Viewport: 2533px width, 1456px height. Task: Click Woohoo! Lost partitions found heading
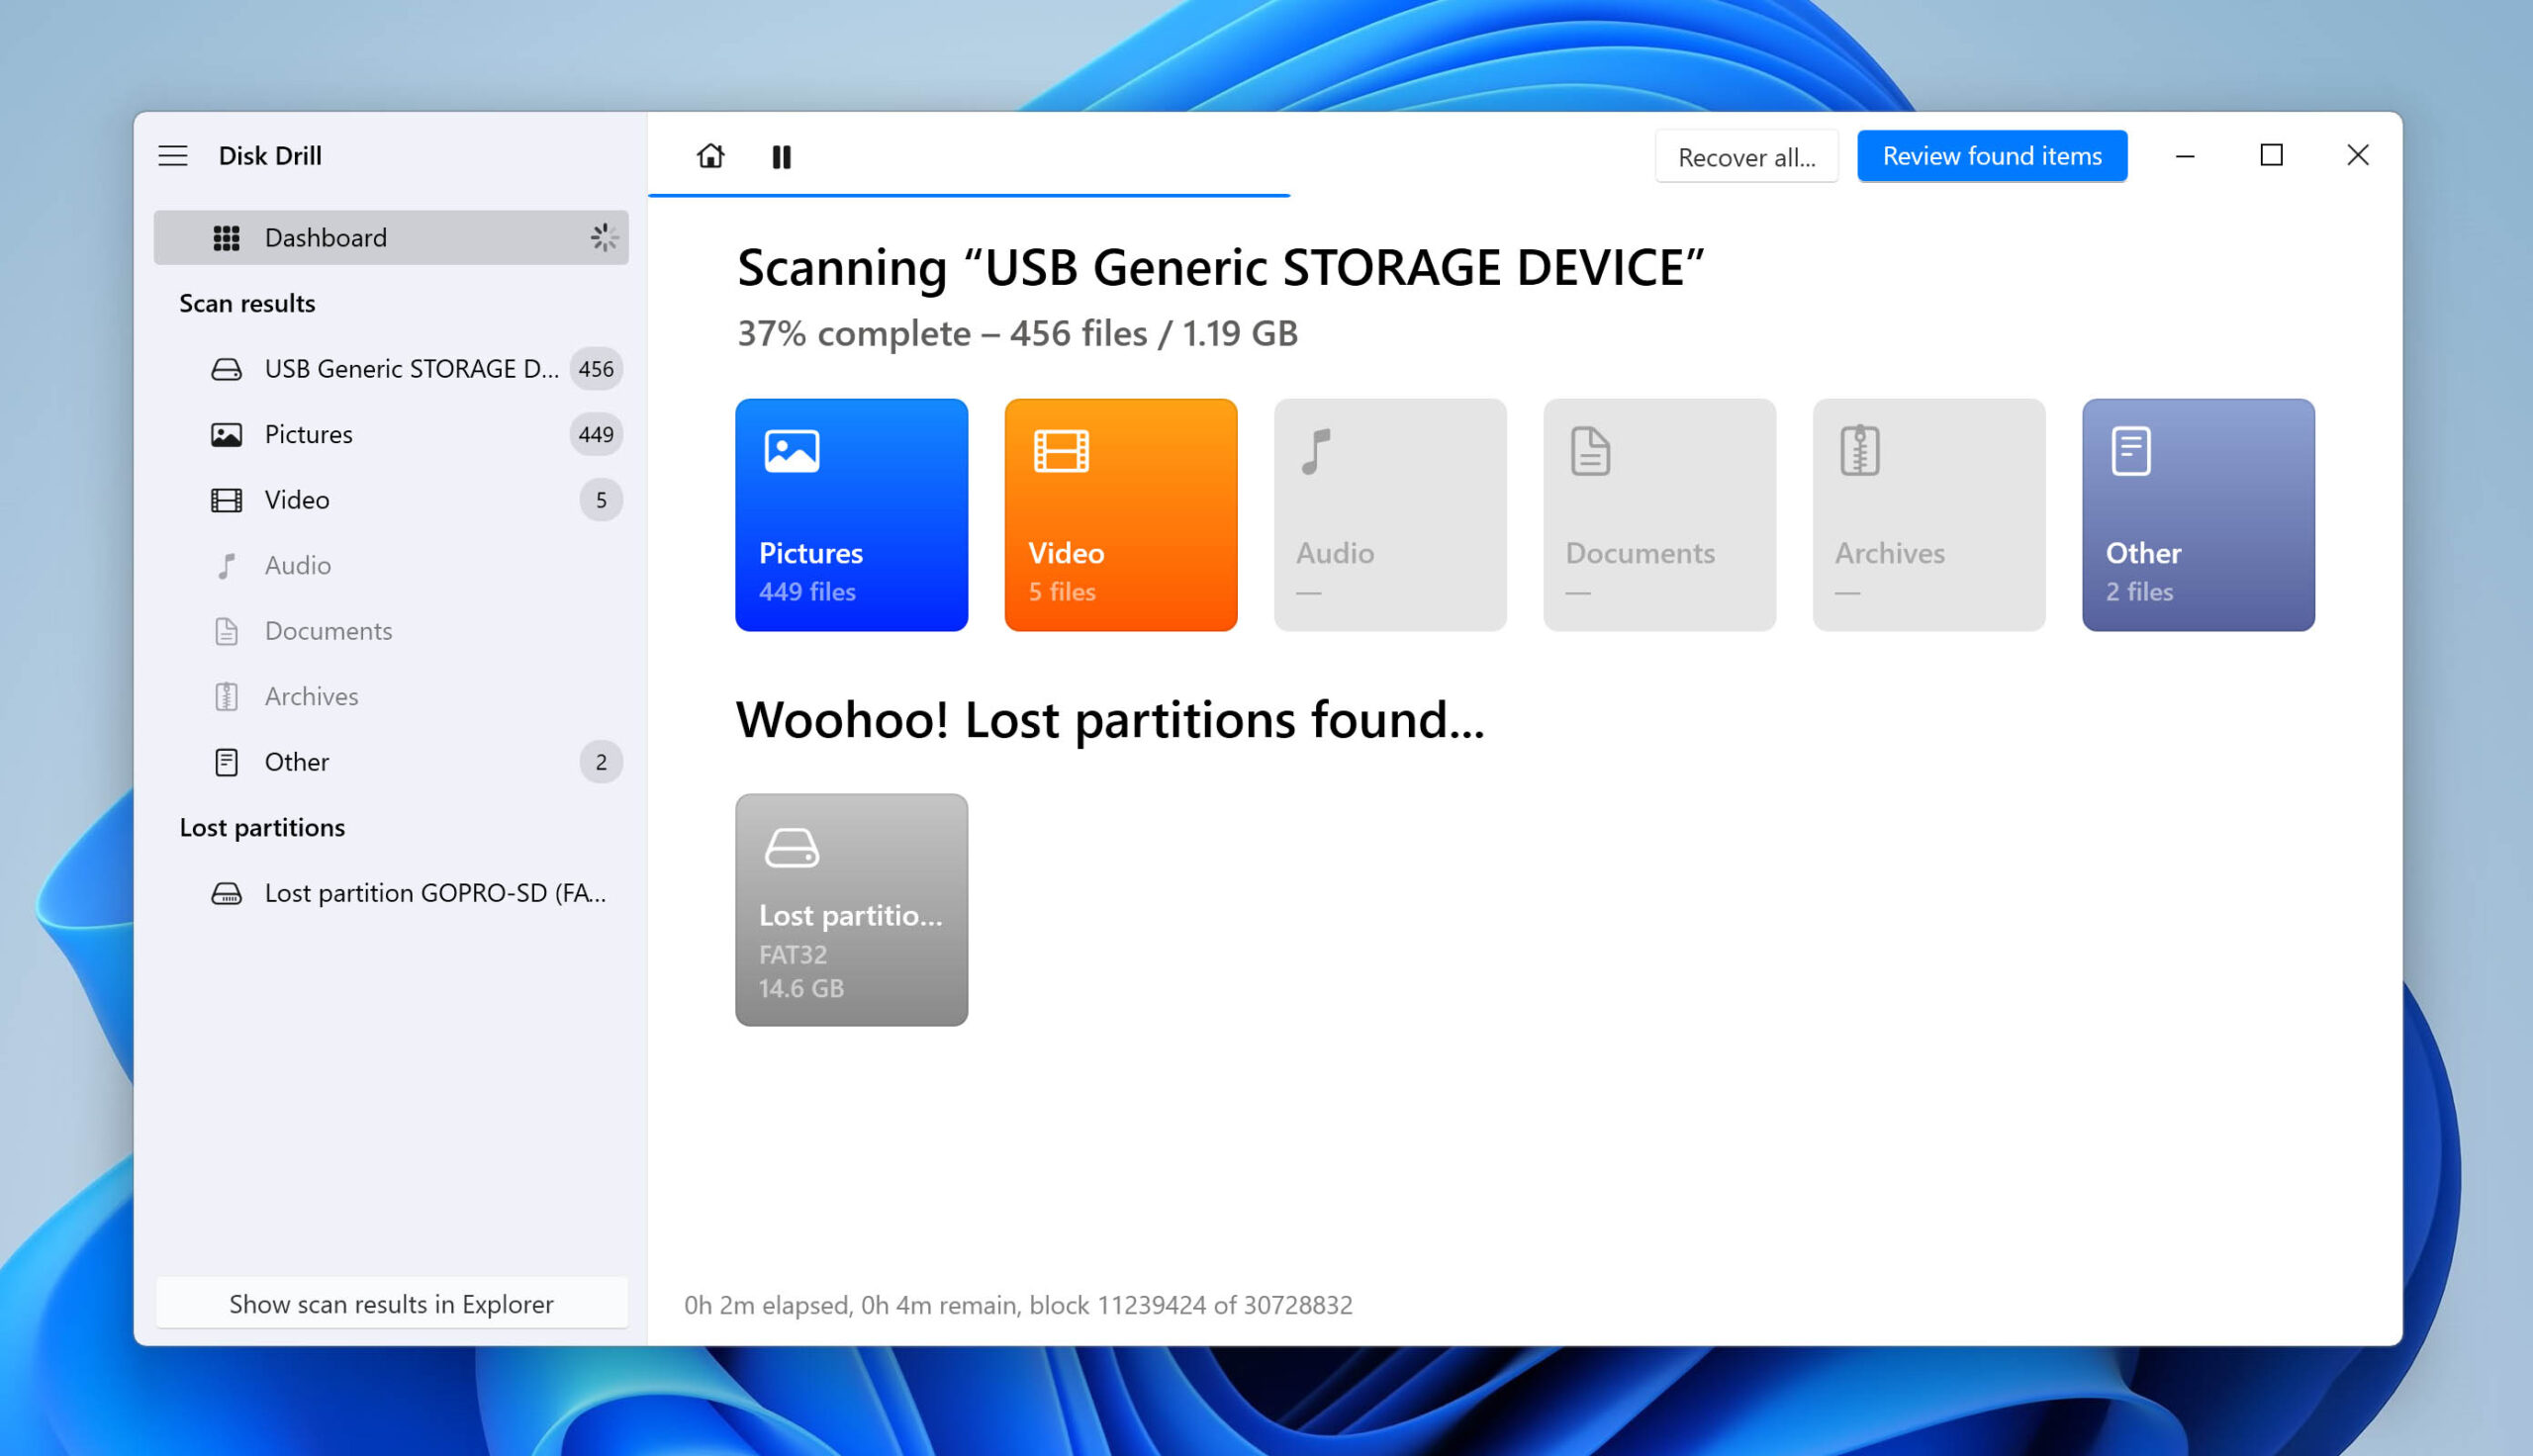point(1110,720)
